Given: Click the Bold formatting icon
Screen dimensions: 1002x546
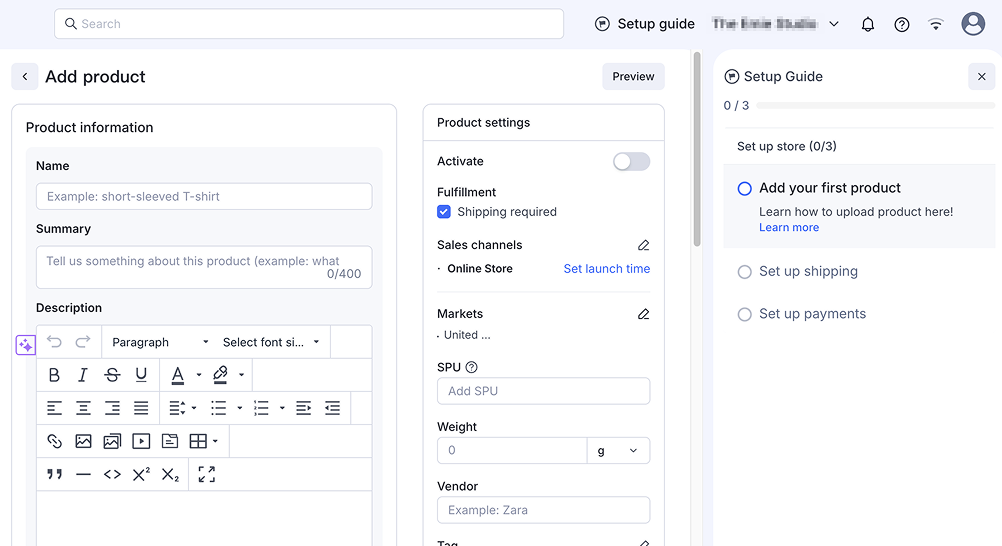Looking at the screenshot, I should point(54,375).
